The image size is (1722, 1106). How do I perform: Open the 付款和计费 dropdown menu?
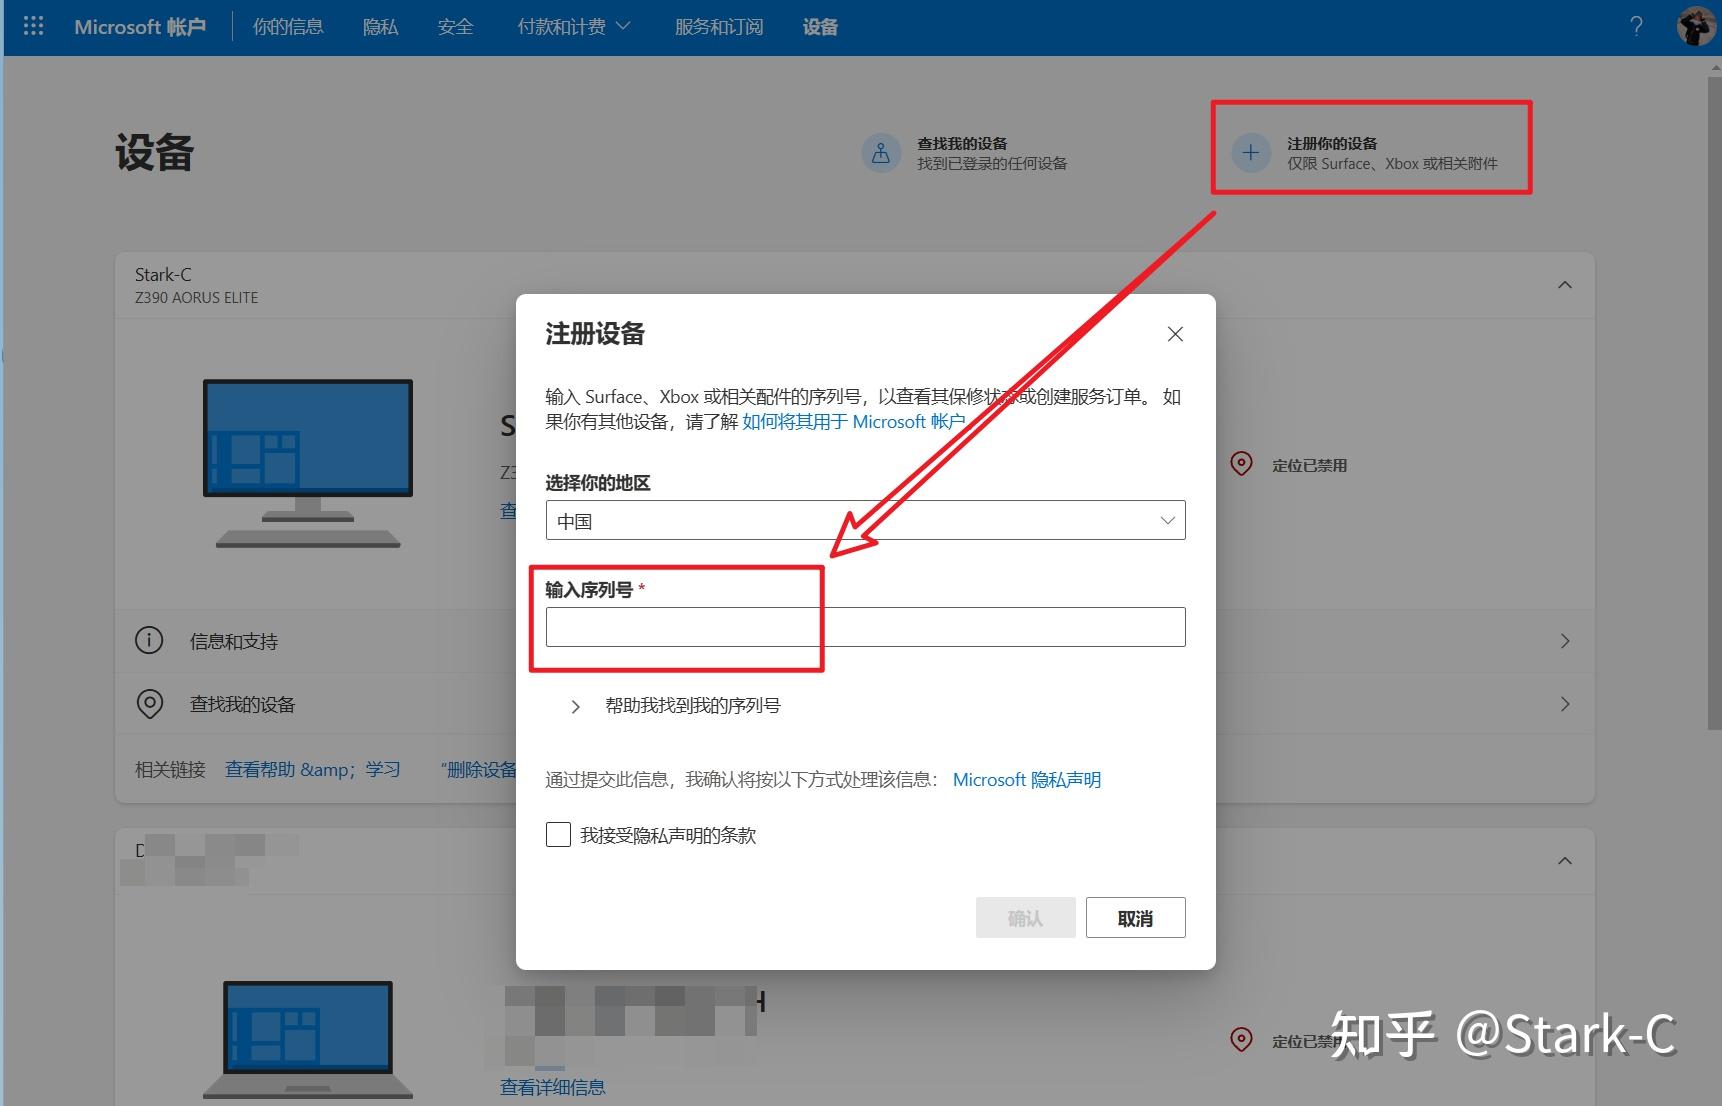574,27
